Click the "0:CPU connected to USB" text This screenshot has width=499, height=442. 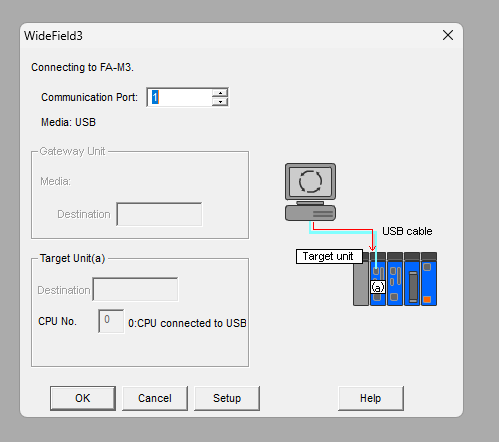[x=187, y=323]
